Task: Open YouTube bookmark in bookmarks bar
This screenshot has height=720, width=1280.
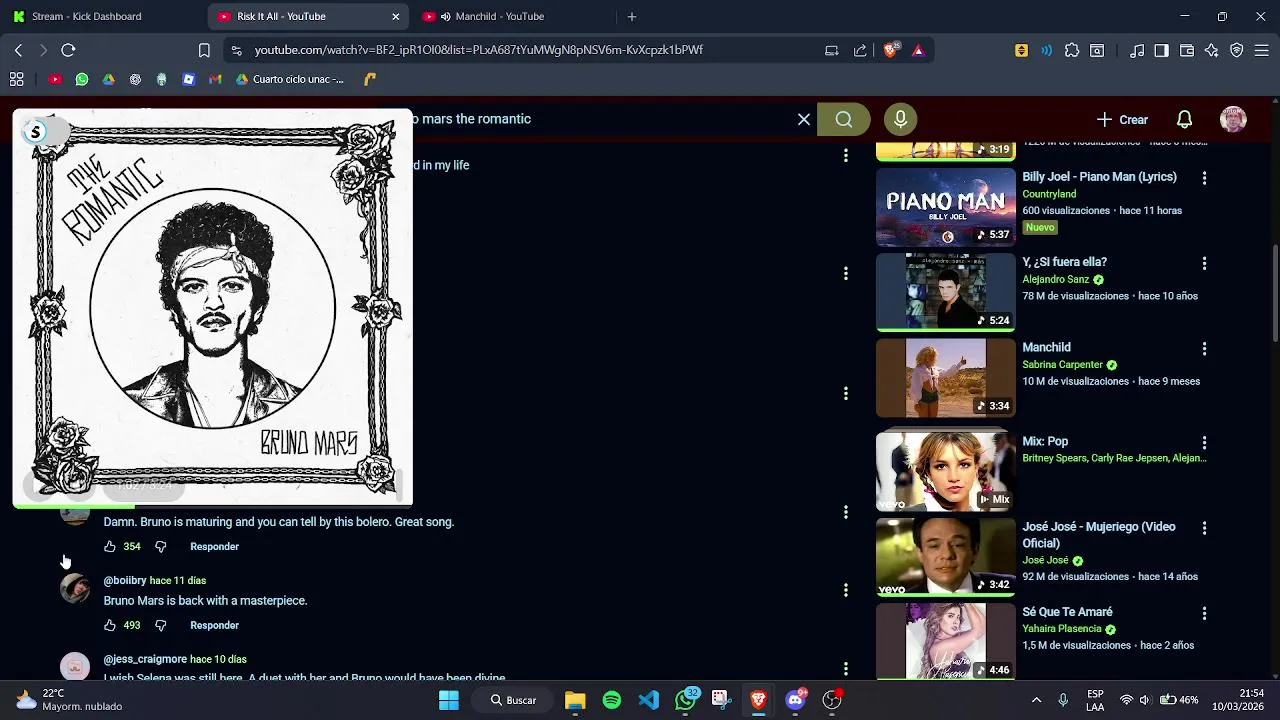Action: click(x=55, y=79)
